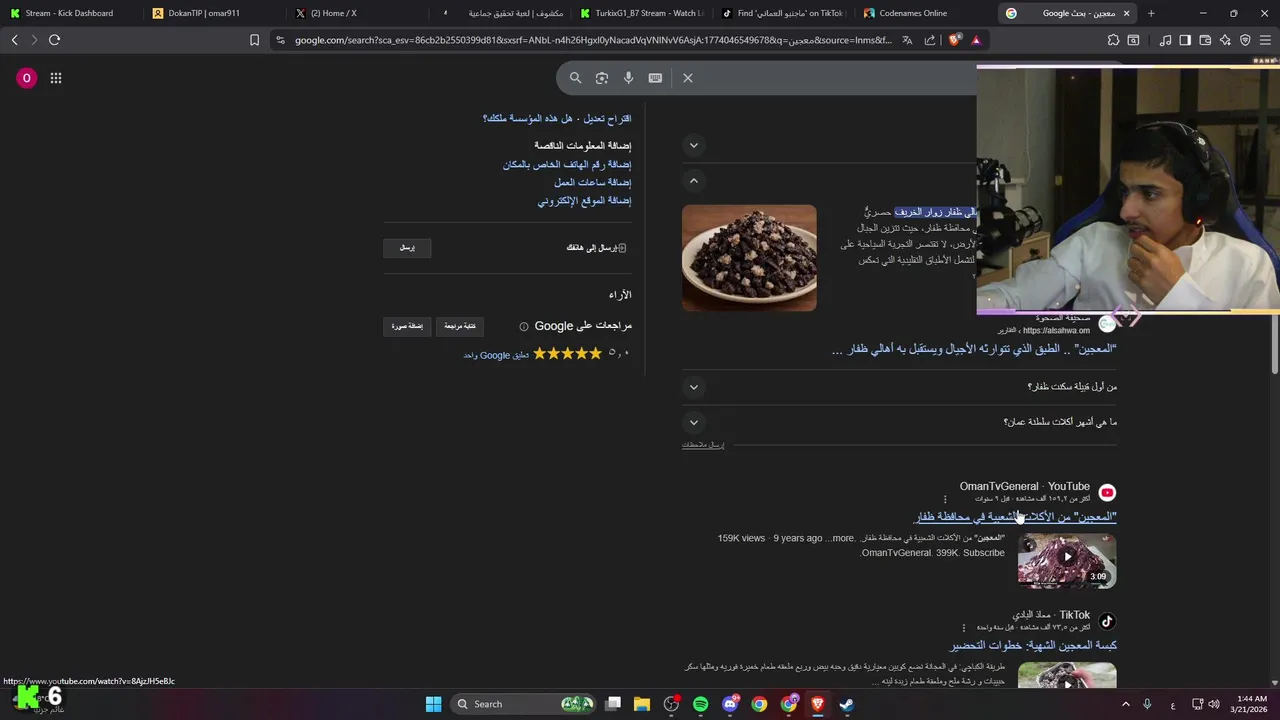Open OmanTvGeneral YouTube video title link
1280x720 pixels.
(1016, 517)
